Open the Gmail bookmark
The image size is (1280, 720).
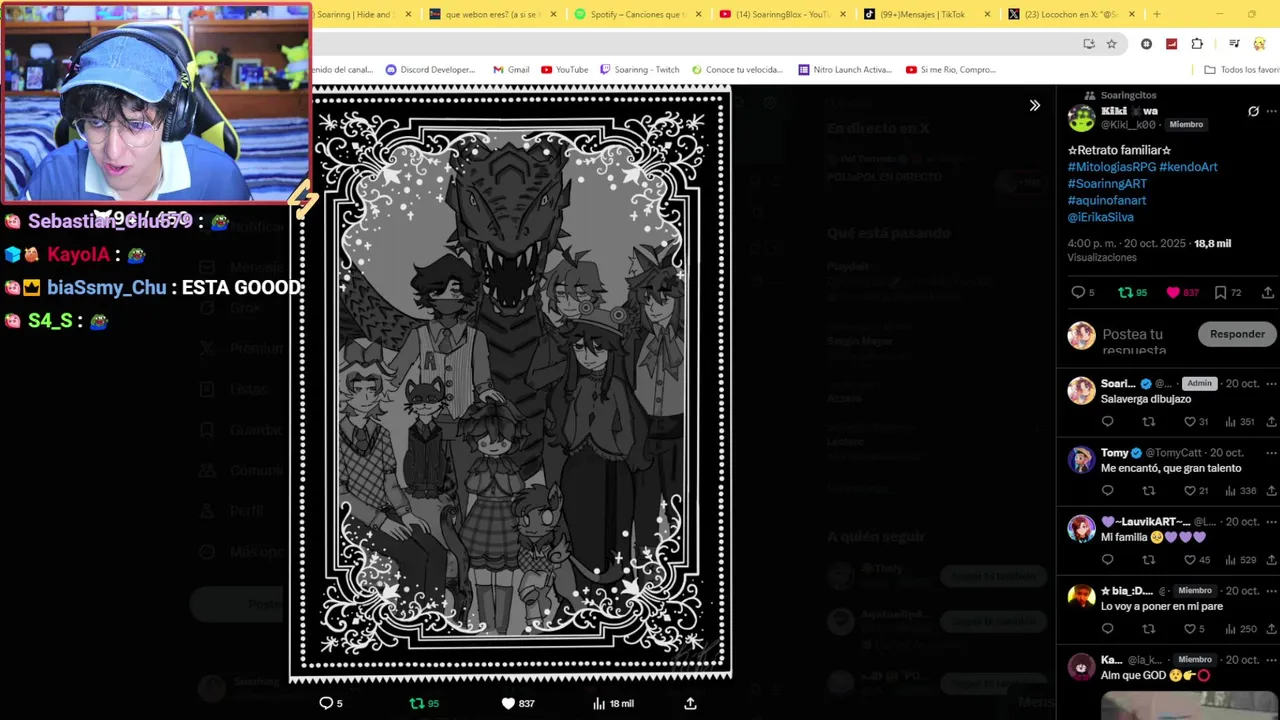(511, 70)
